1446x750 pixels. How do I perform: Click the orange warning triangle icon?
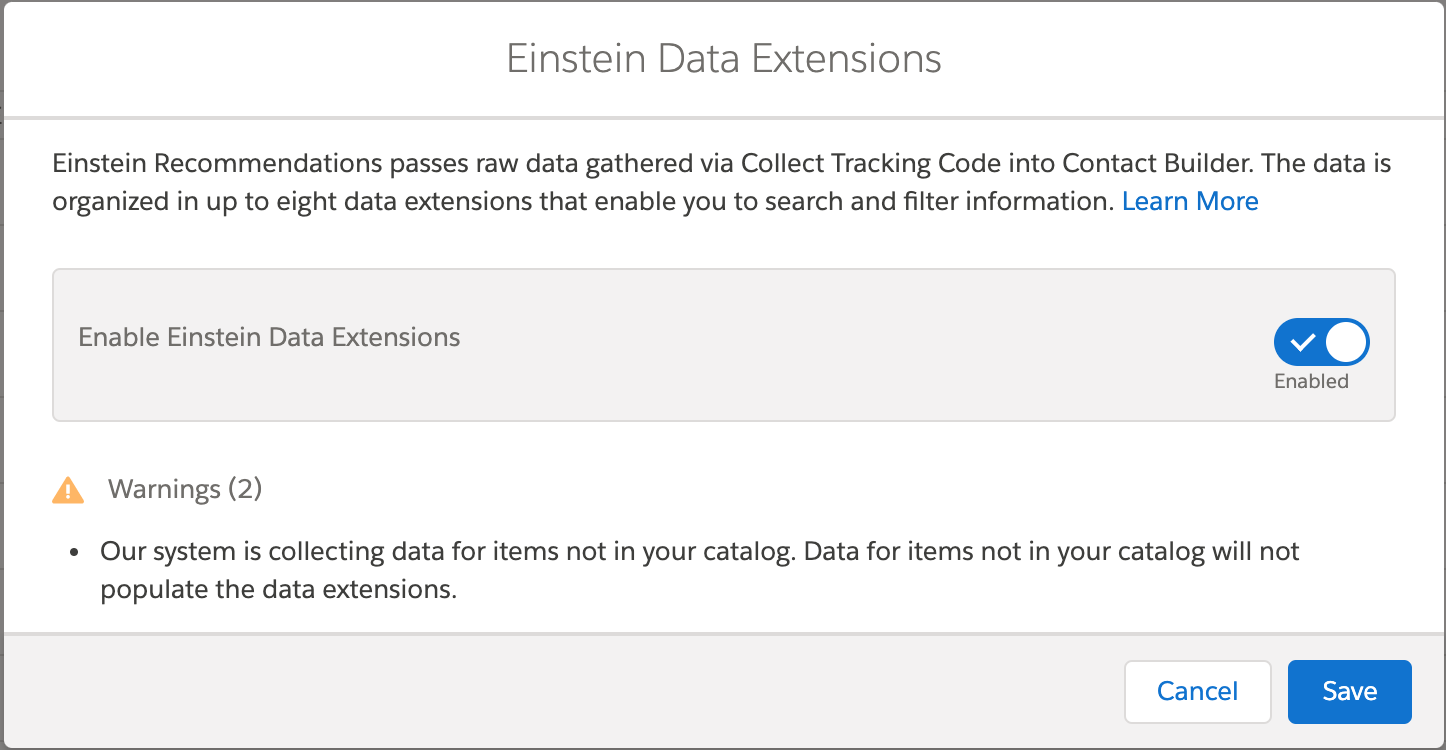(68, 489)
